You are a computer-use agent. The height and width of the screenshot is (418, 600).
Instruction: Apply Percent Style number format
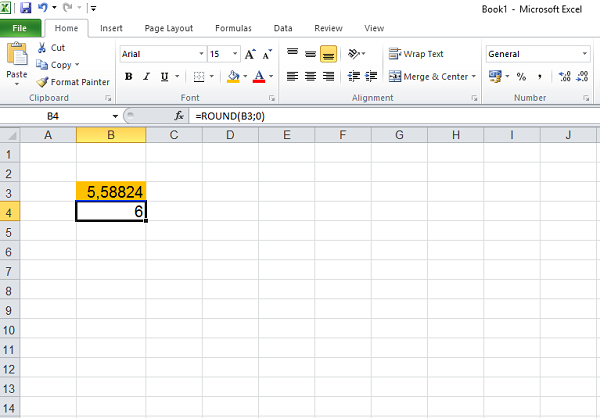521,76
